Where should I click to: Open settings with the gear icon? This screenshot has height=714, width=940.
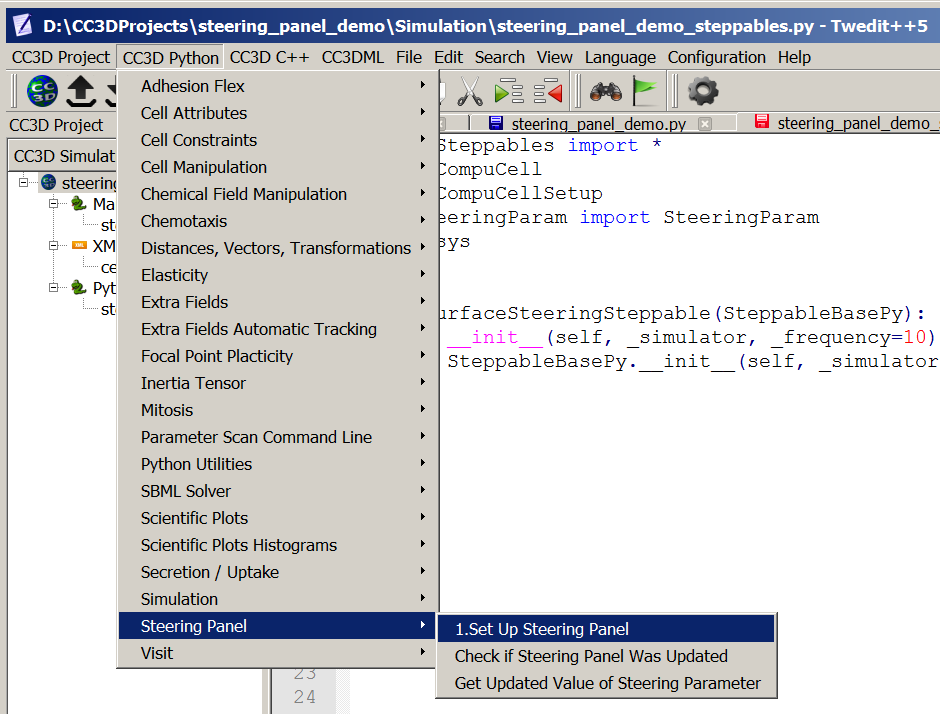(703, 92)
